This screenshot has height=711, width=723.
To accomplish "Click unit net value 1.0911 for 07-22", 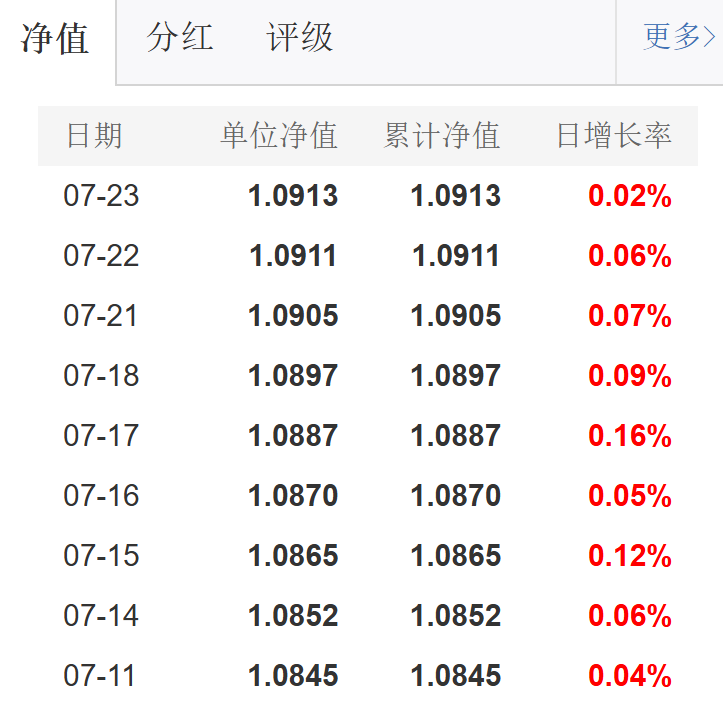I will click(293, 255).
